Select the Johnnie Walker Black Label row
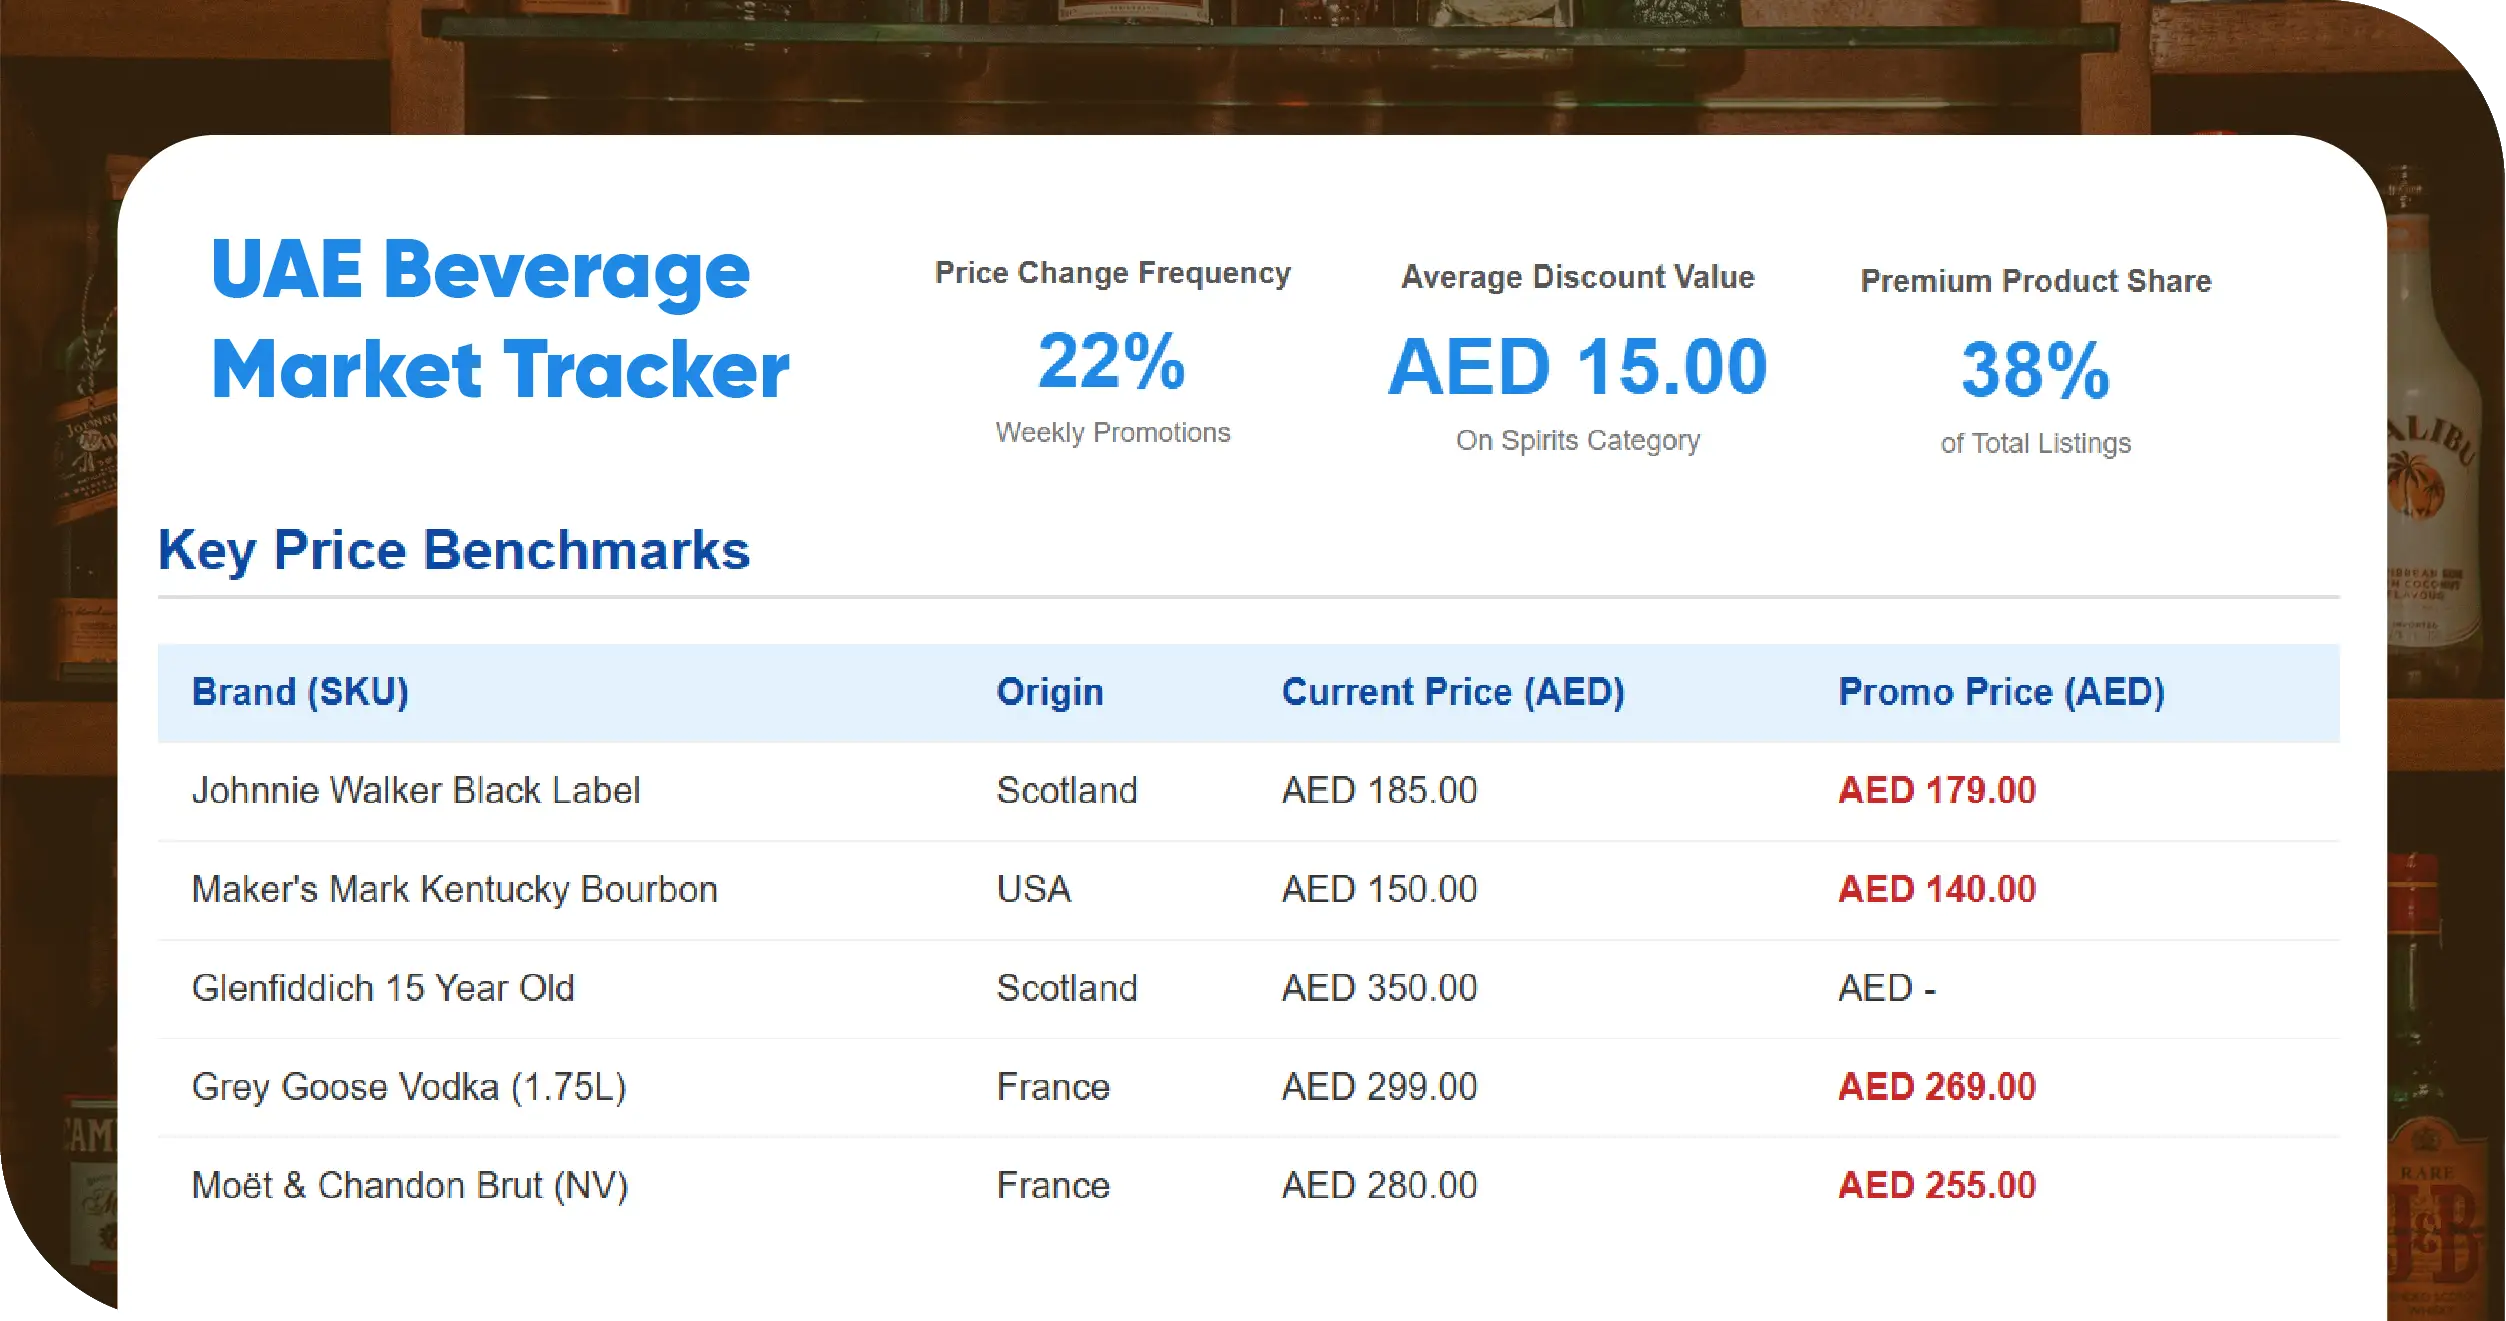 tap(415, 791)
